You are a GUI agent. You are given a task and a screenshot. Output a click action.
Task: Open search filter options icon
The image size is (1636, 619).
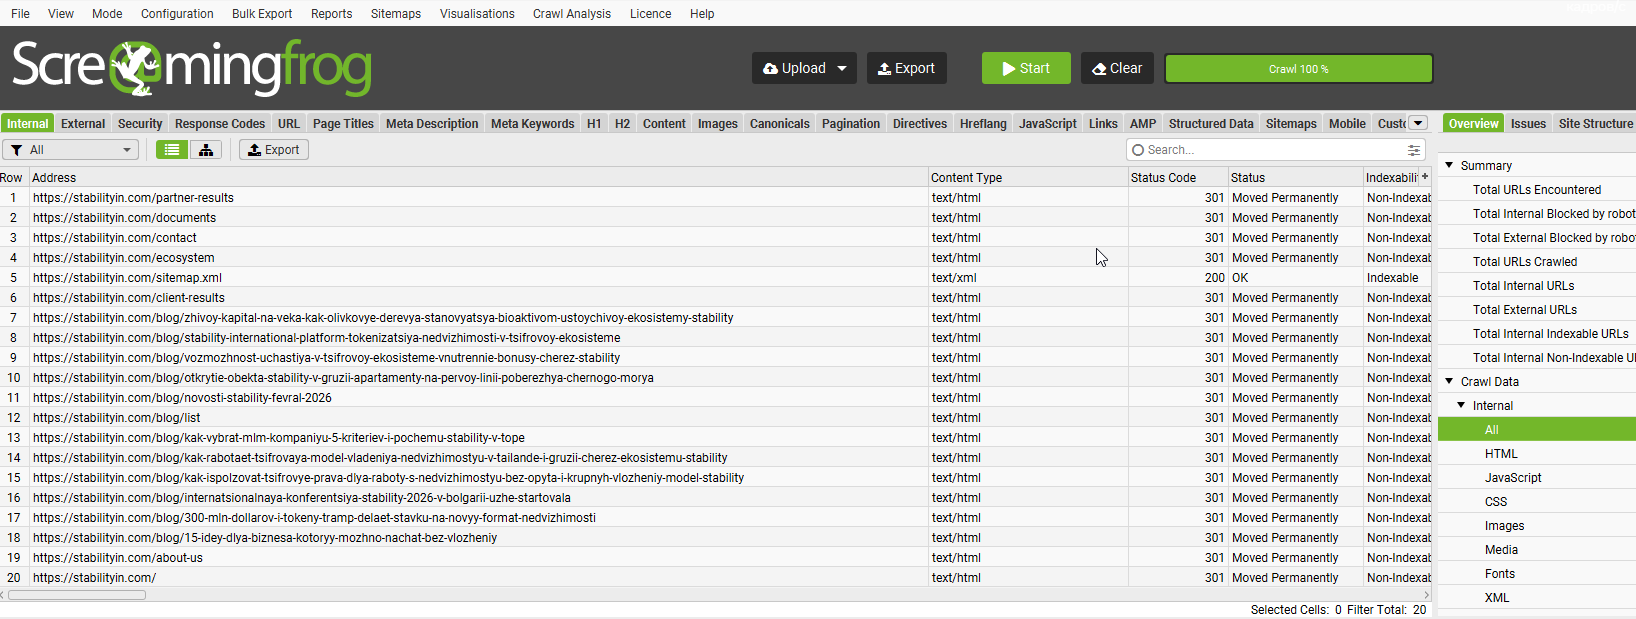[x=1414, y=150]
